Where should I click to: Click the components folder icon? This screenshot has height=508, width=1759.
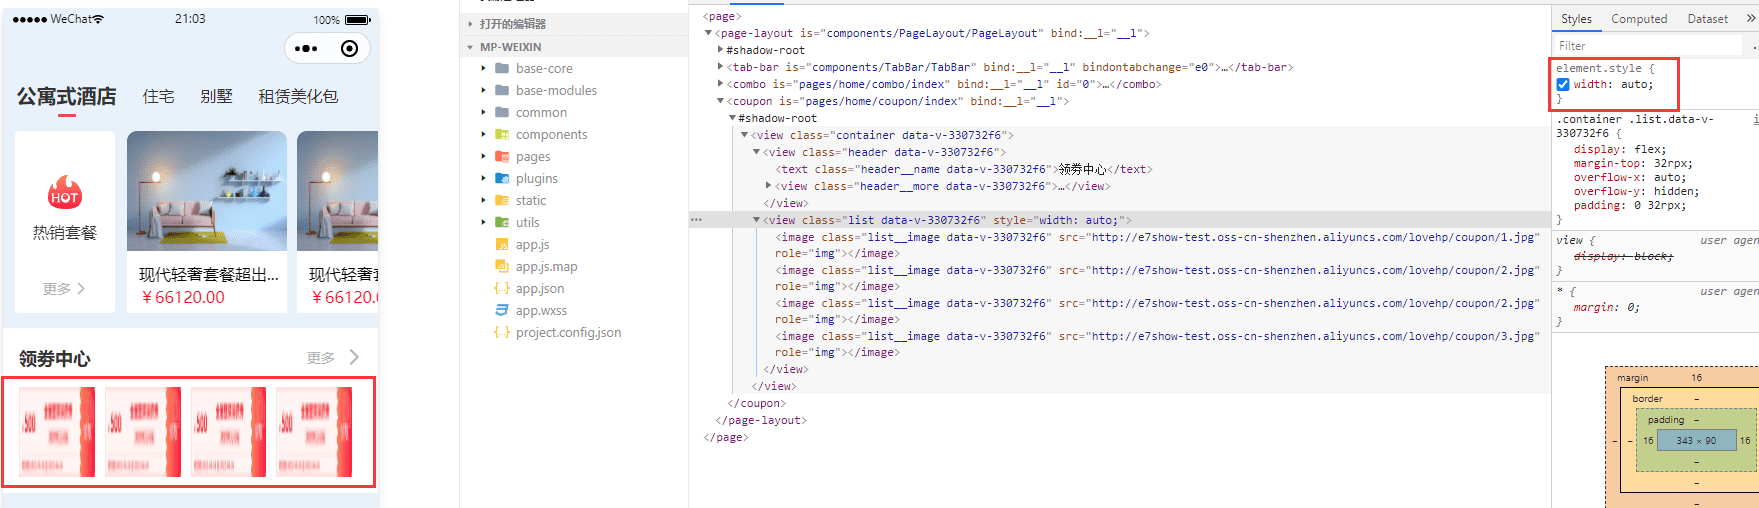coord(502,134)
